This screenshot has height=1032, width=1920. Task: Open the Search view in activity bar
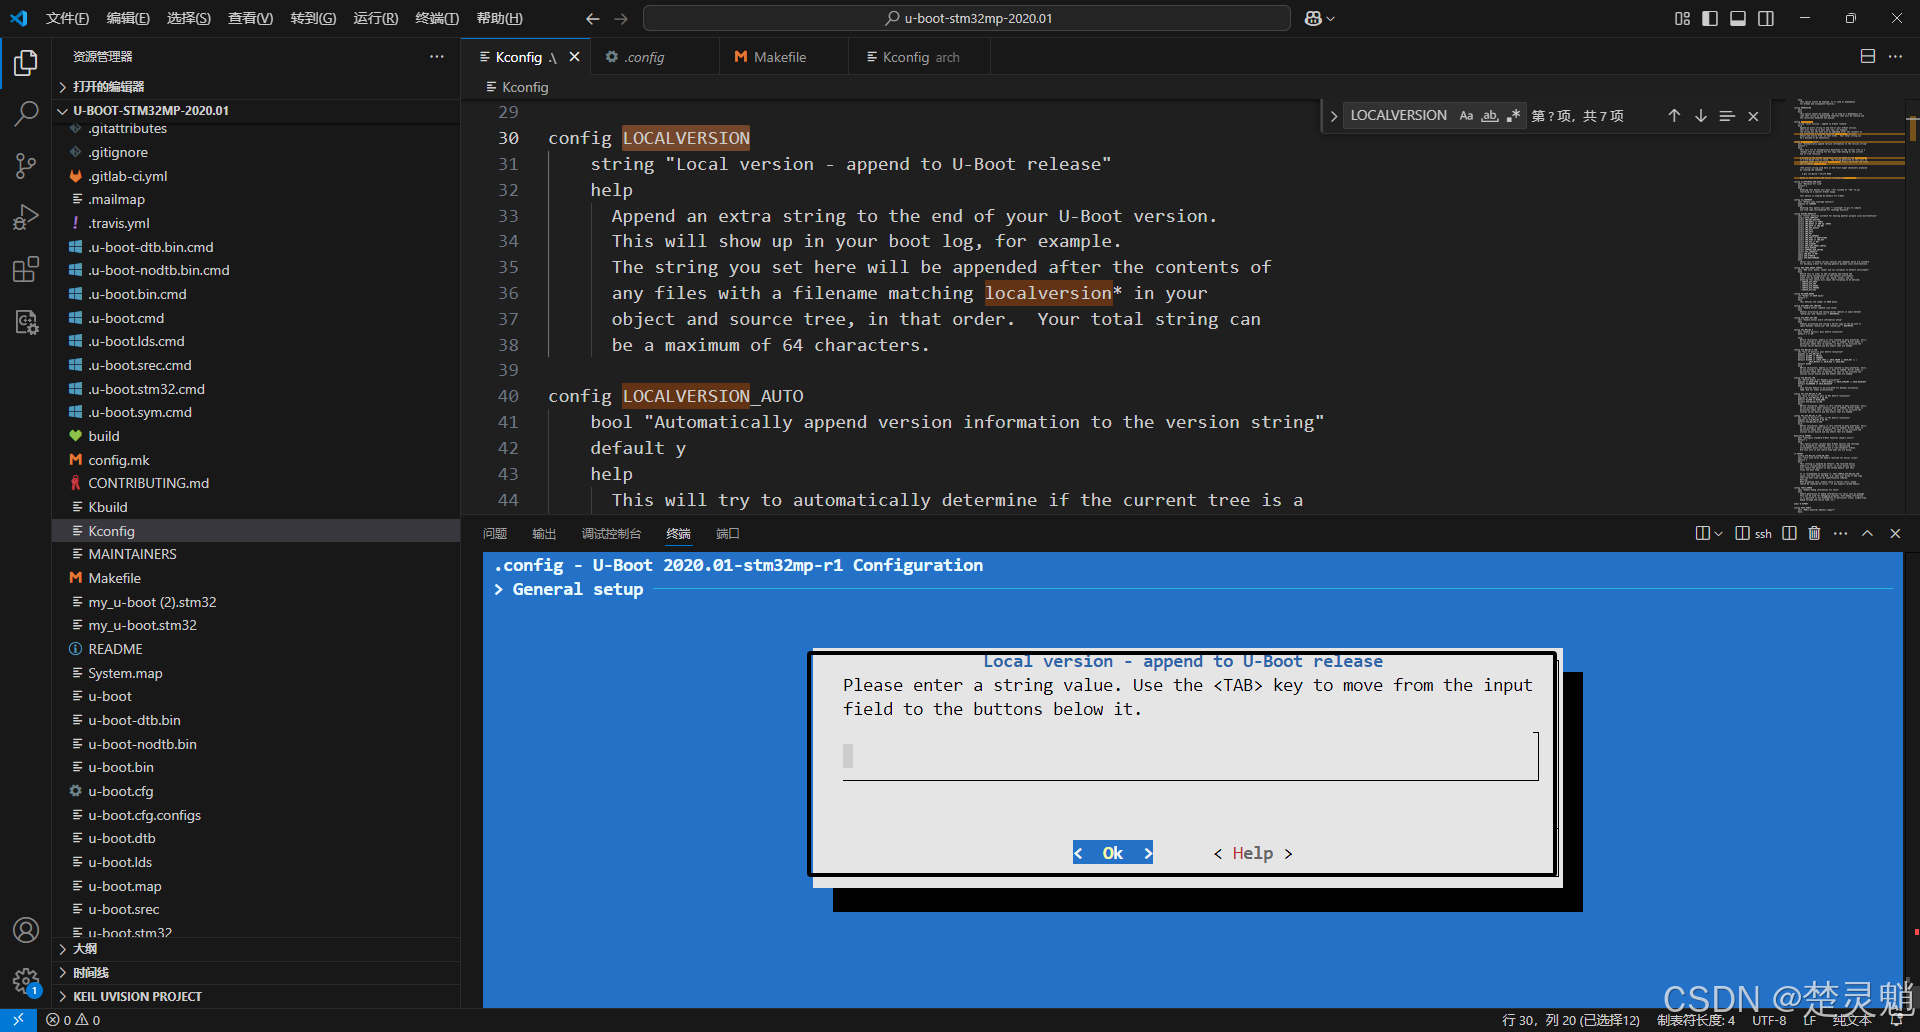26,114
